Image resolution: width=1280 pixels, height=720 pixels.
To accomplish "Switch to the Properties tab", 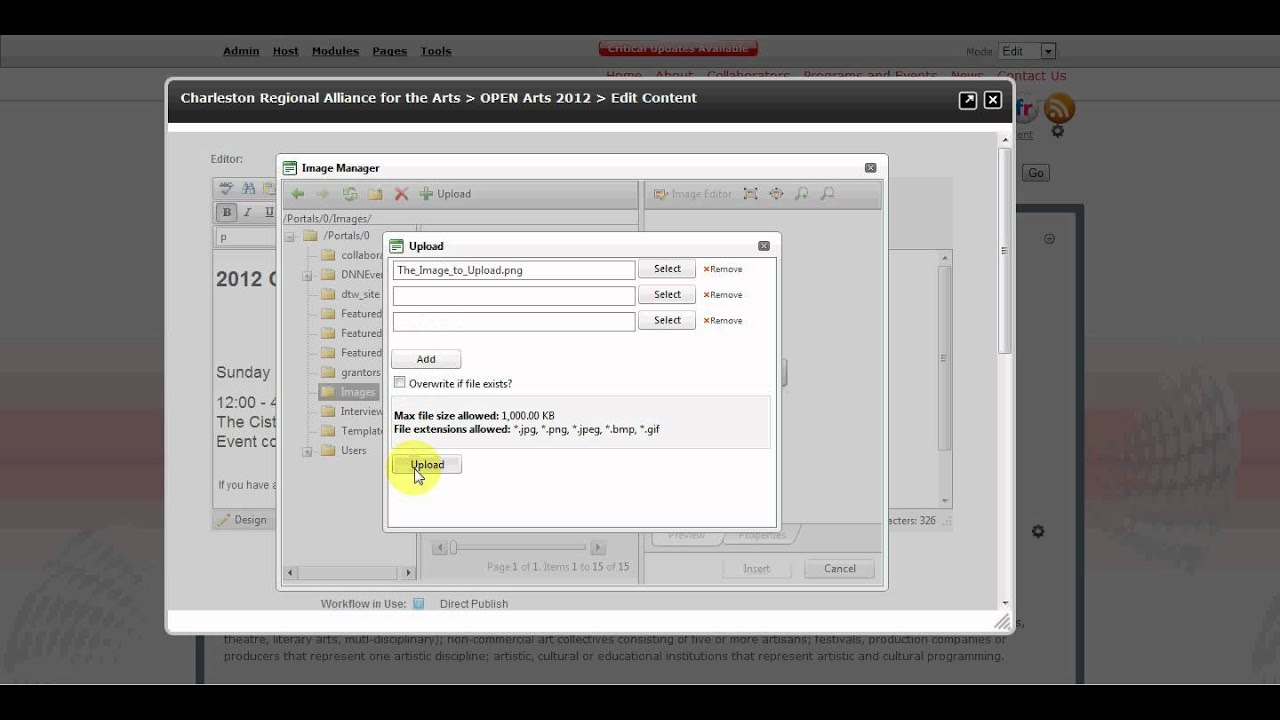I will (762, 536).
